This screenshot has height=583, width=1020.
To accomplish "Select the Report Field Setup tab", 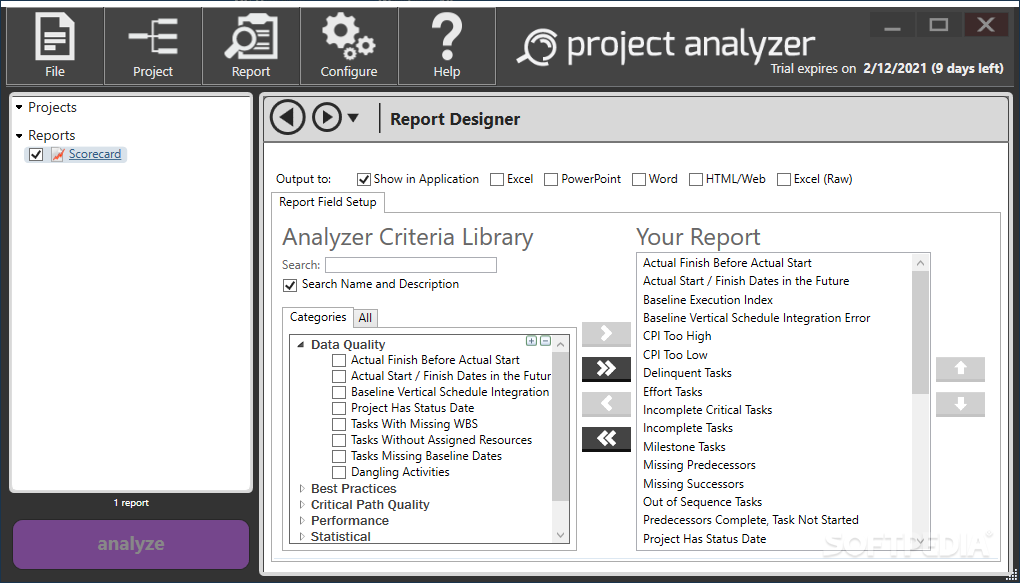I will [x=328, y=202].
